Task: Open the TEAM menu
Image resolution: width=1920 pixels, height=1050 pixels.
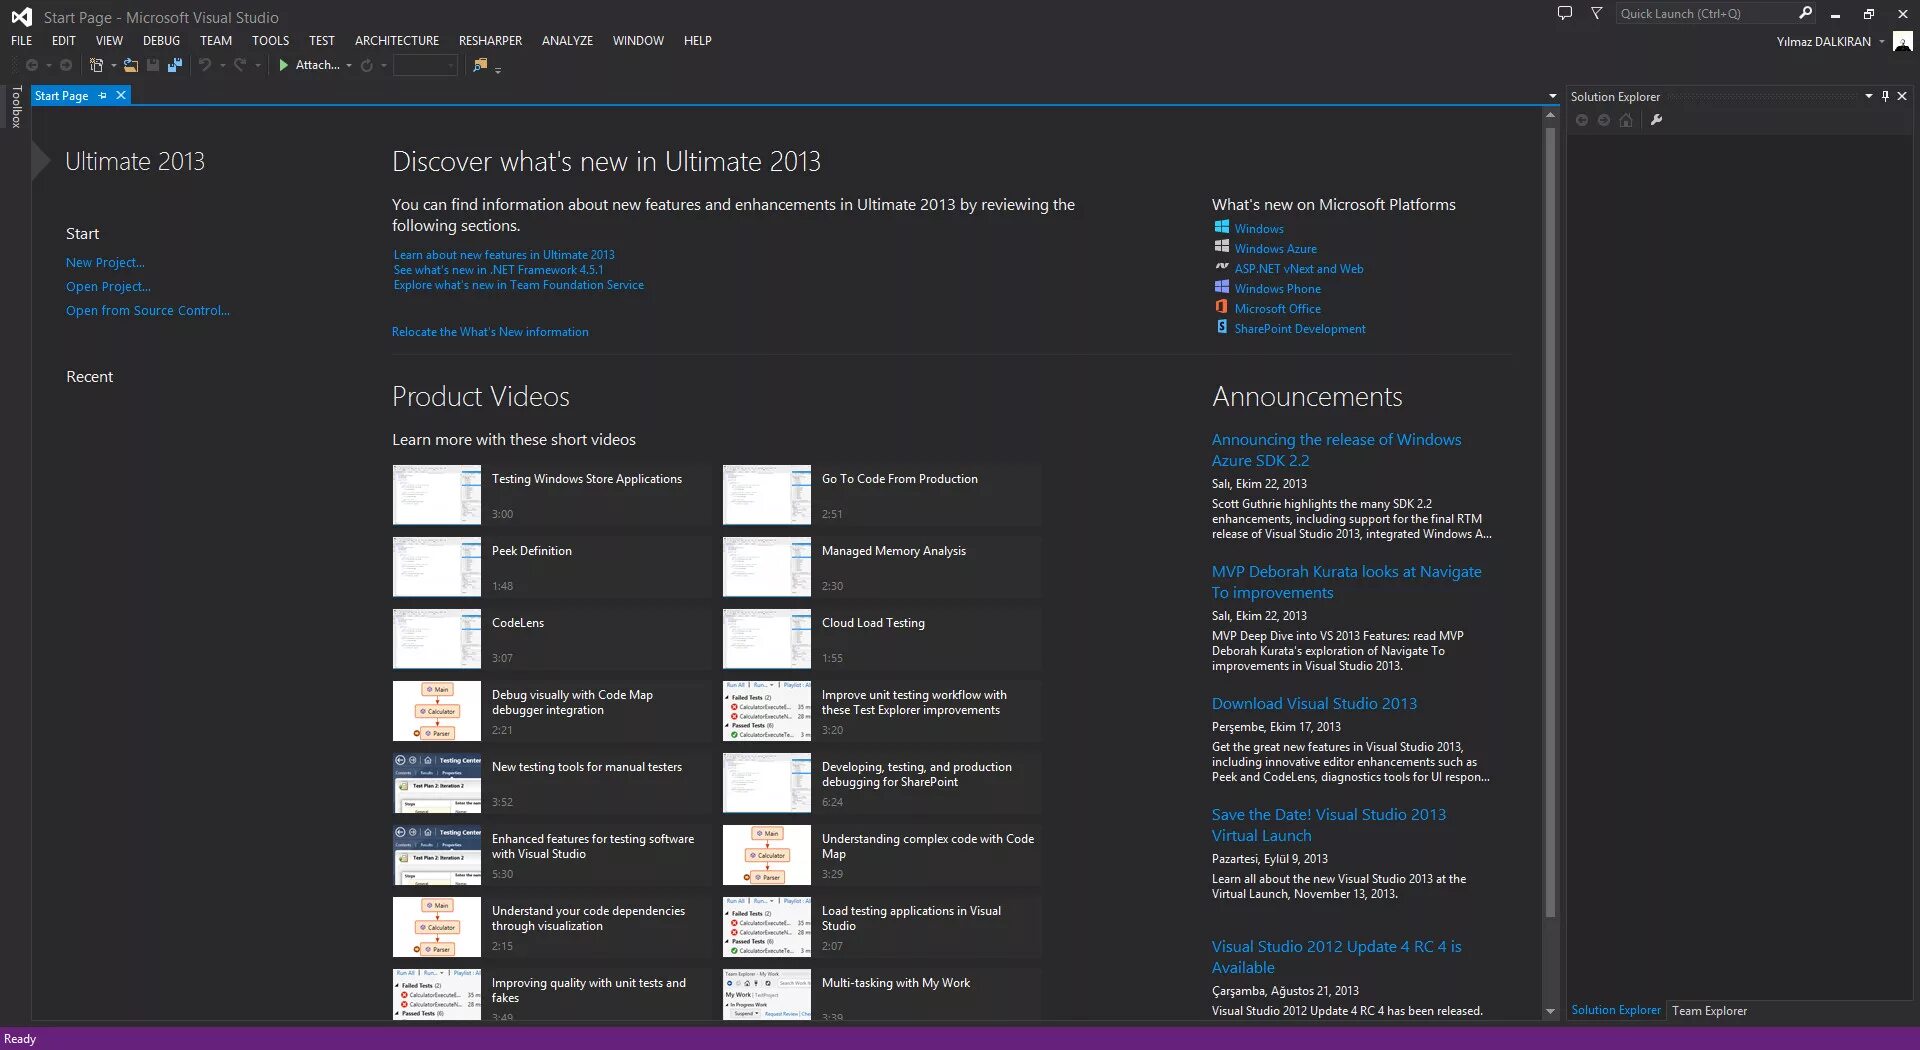Action: [216, 41]
